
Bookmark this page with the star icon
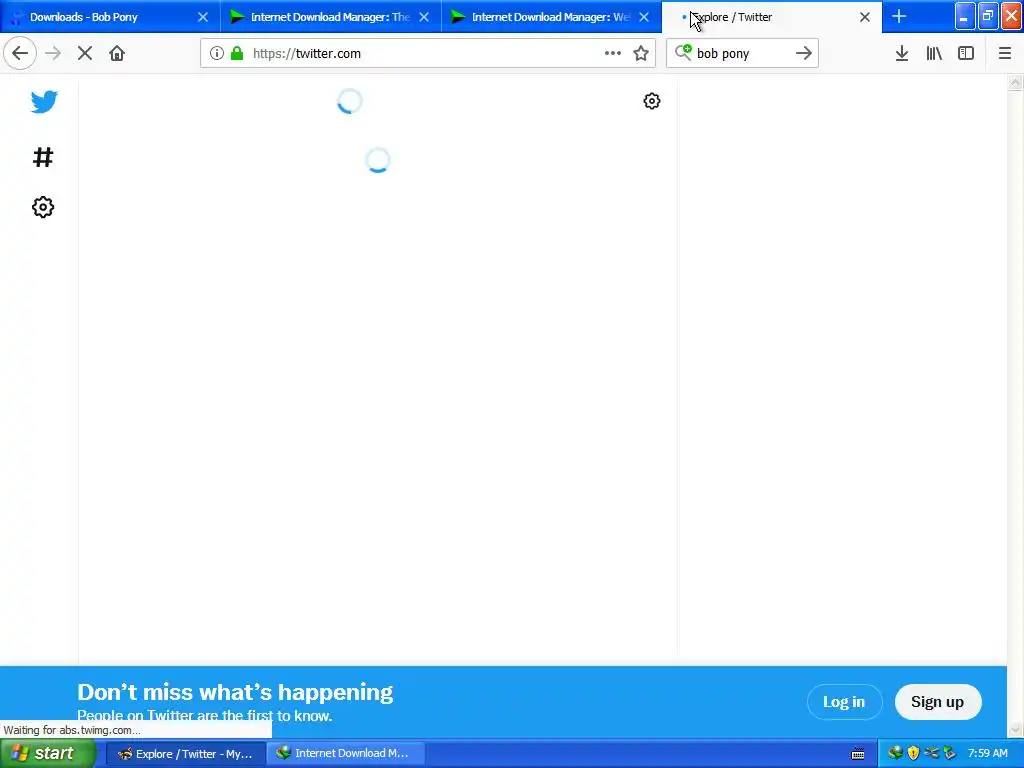click(x=641, y=54)
